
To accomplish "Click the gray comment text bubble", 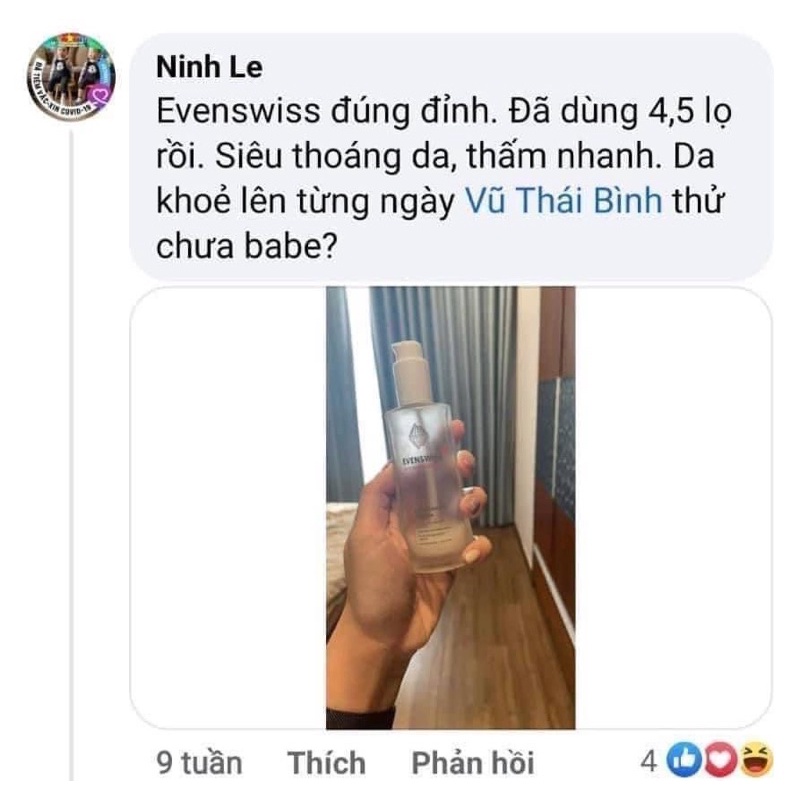I will point(452,157).
